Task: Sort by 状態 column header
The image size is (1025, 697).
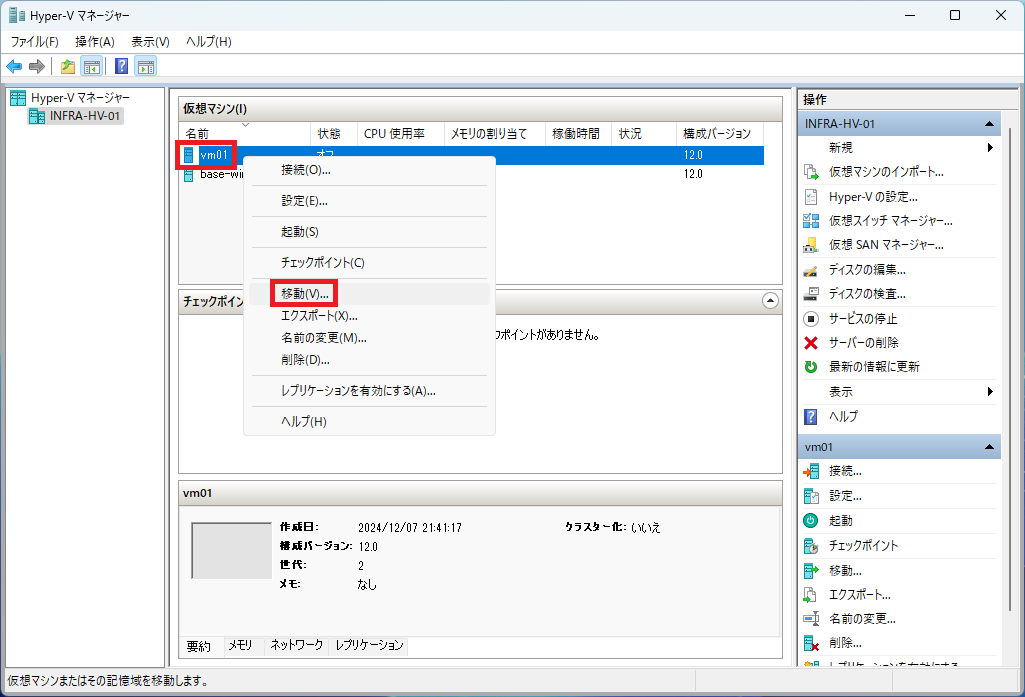Action: (334, 133)
